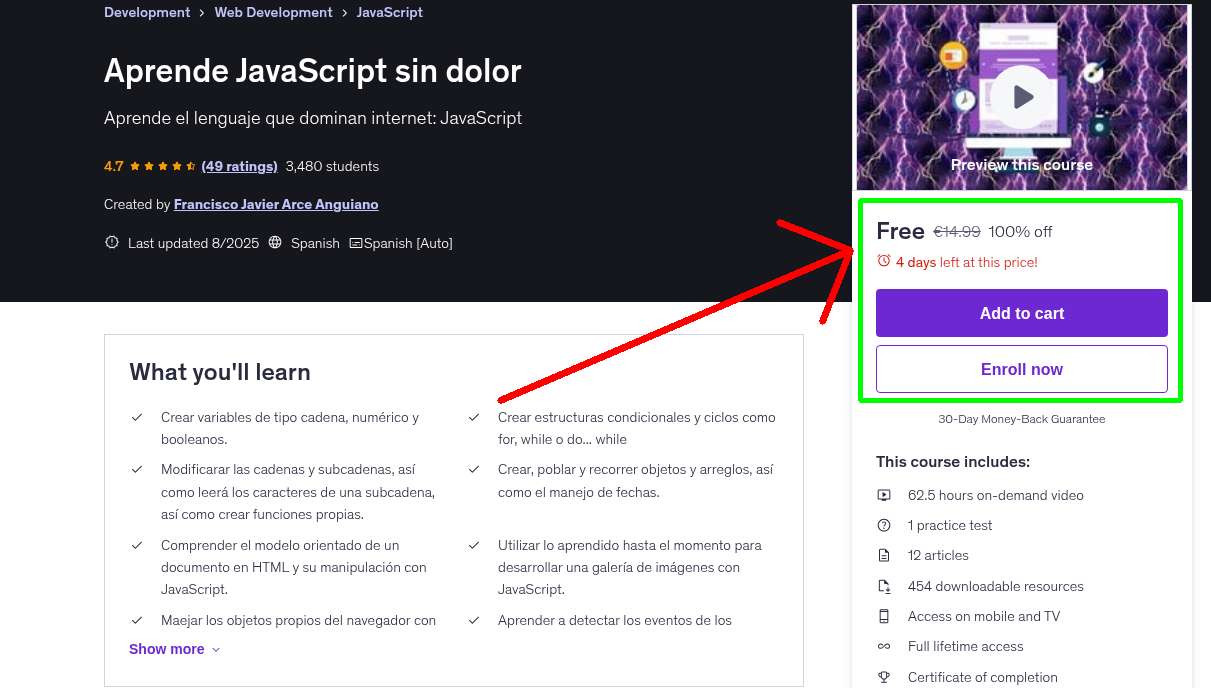Click the clock icon next to last updated date
This screenshot has height=688, width=1211.
[111, 242]
